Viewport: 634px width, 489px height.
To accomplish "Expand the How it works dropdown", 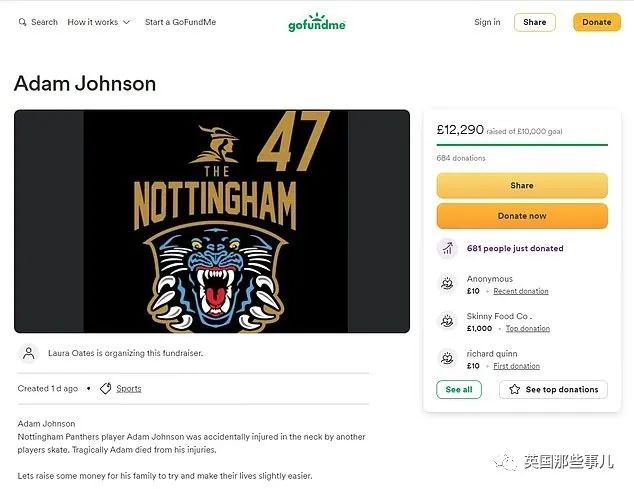I will tap(99, 22).
